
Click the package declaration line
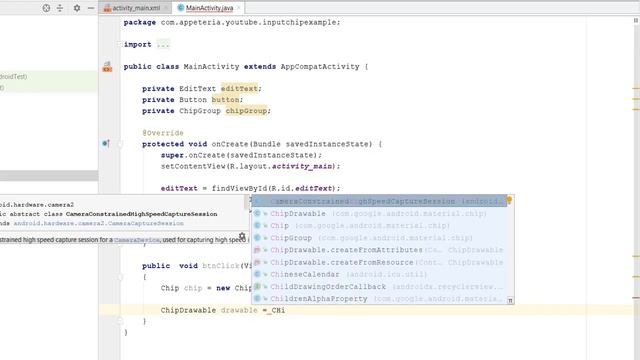(232, 22)
